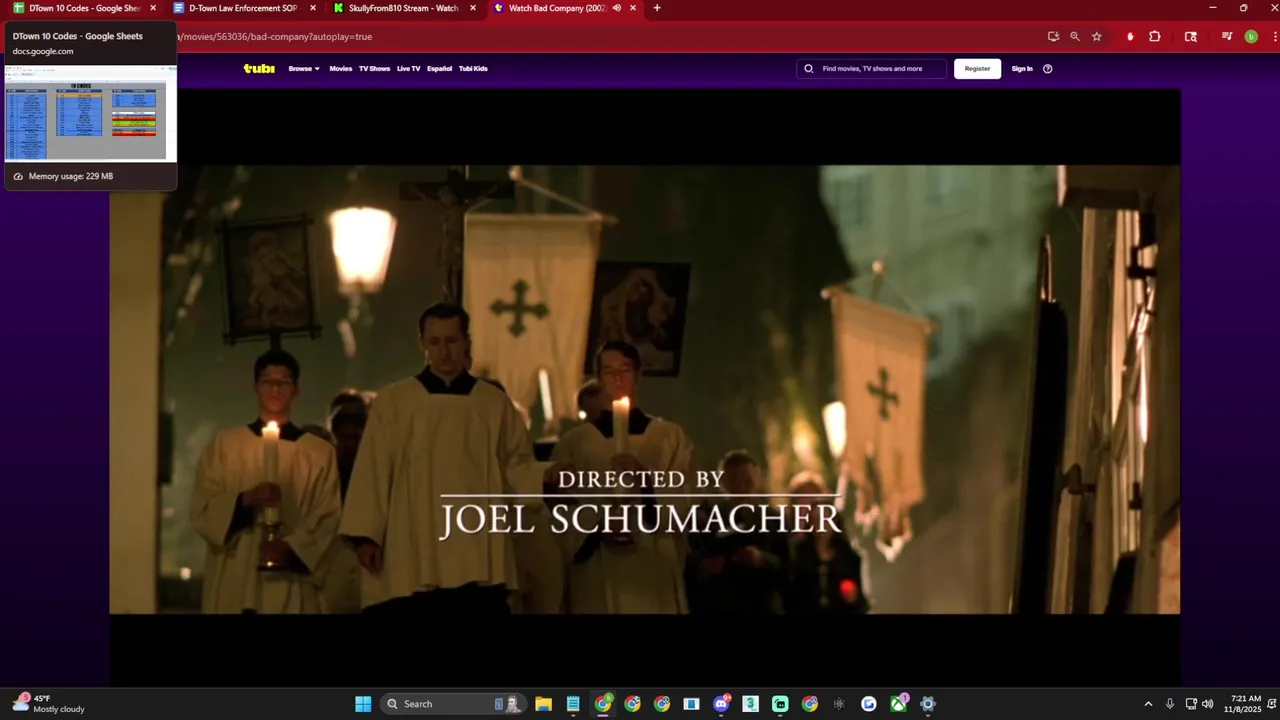The image size is (1280, 720).
Task: Click the Tubi search field
Action: 871,69
